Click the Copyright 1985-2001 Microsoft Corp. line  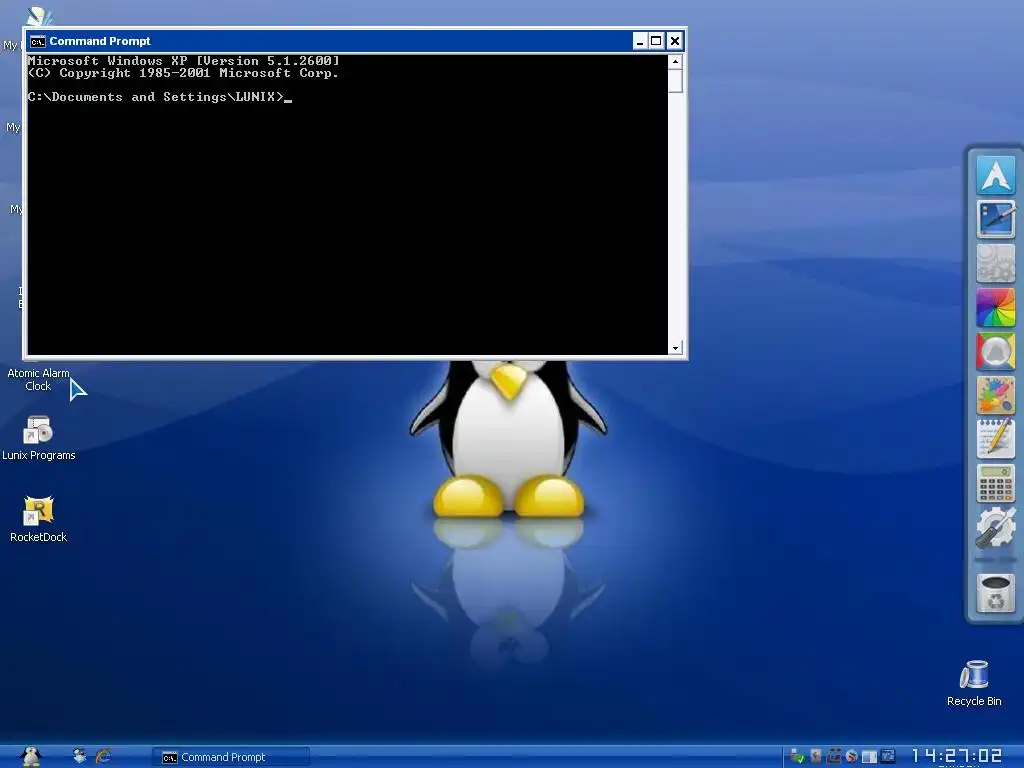point(184,73)
